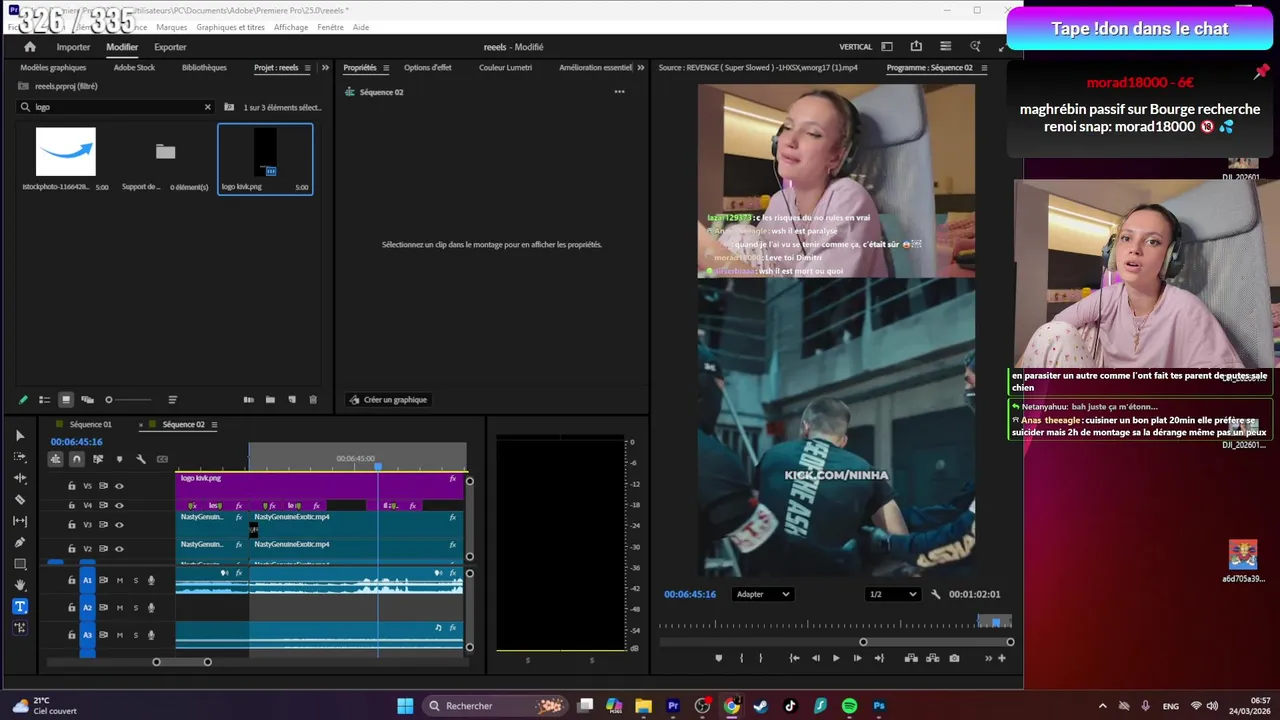1280x720 pixels.
Task: Open the 1/2 playback resolution dropdown
Action: pos(893,594)
